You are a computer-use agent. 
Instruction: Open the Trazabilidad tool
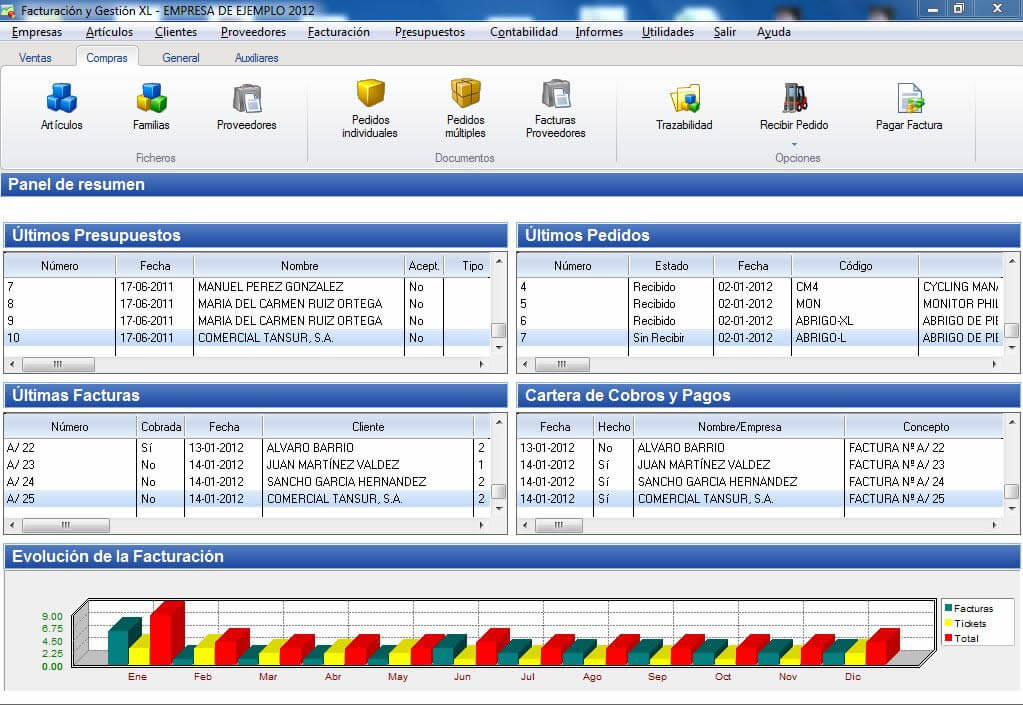coord(684,99)
